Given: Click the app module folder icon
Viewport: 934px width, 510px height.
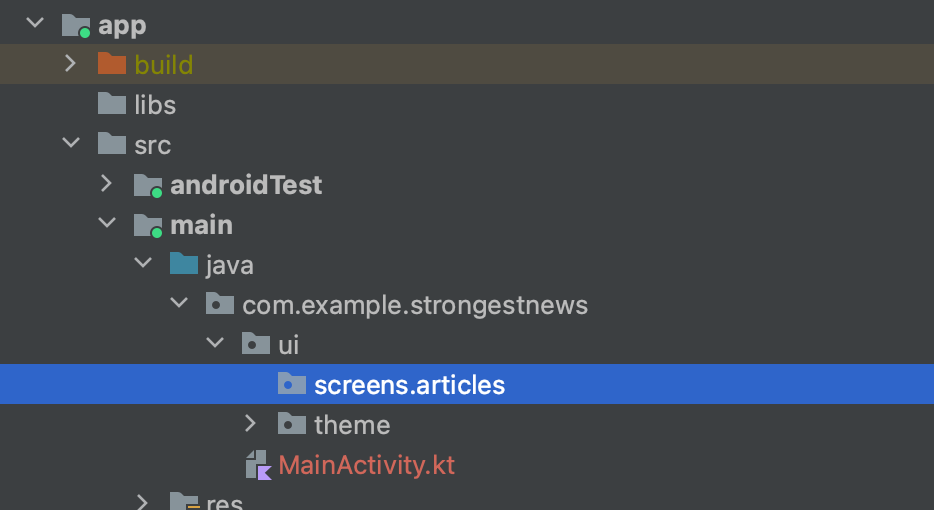Looking at the screenshot, I should (76, 26).
